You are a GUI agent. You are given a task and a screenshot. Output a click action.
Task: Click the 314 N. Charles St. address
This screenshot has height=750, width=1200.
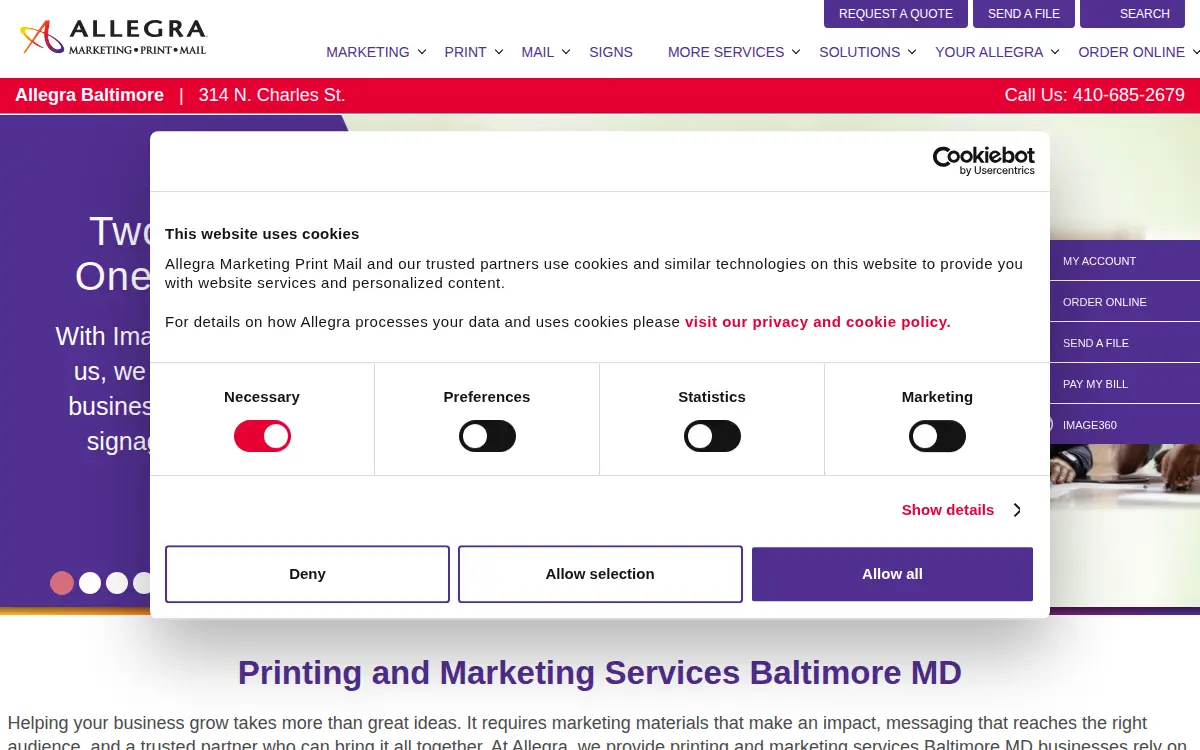point(272,95)
